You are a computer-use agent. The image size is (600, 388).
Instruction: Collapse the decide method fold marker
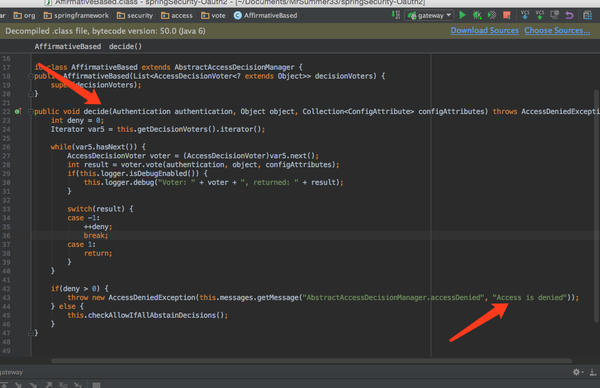[30, 112]
